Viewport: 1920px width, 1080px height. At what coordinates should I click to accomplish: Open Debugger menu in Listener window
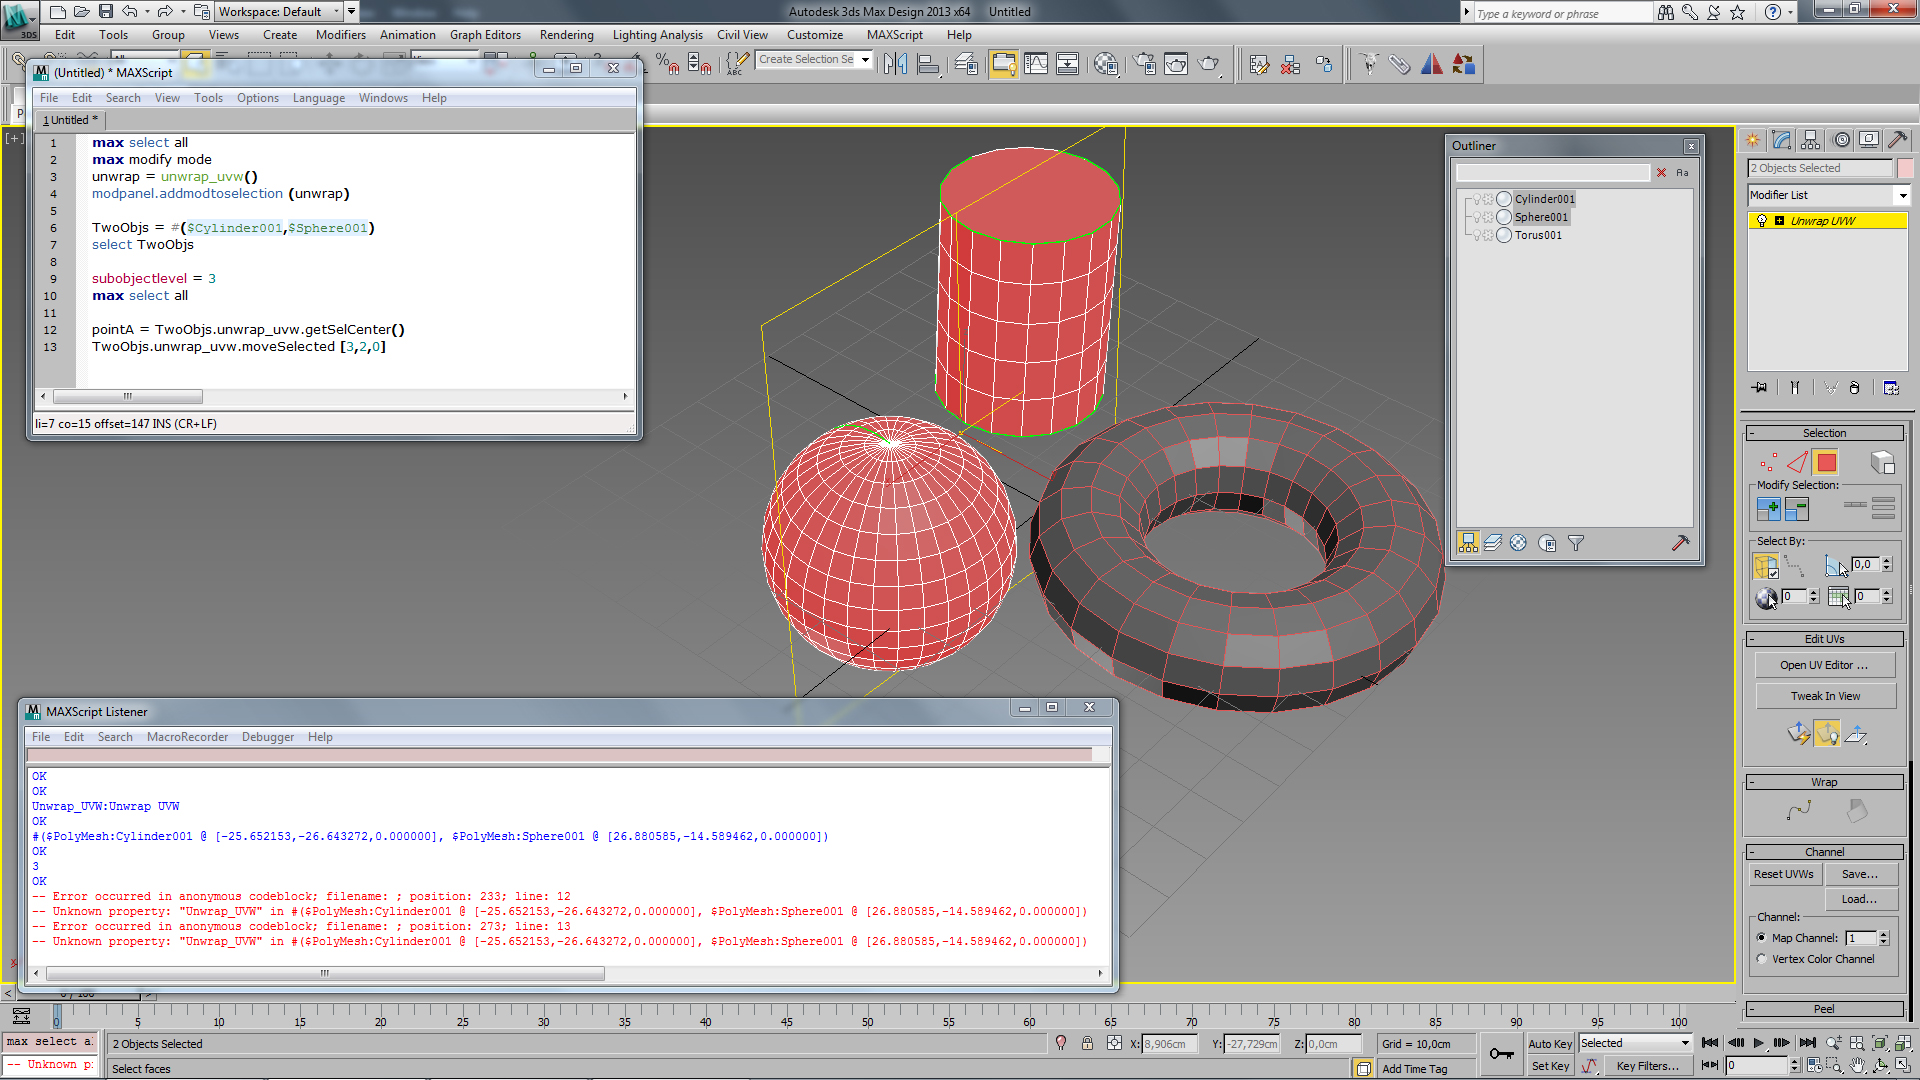268,737
